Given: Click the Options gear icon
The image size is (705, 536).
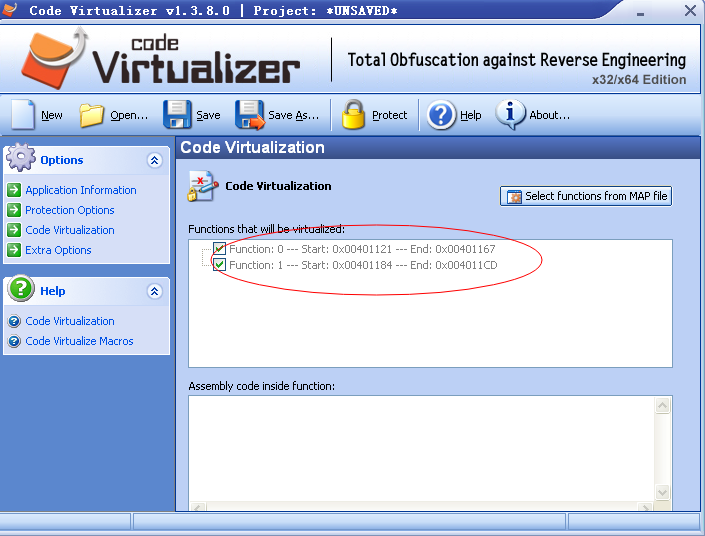Looking at the screenshot, I should pos(21,157).
